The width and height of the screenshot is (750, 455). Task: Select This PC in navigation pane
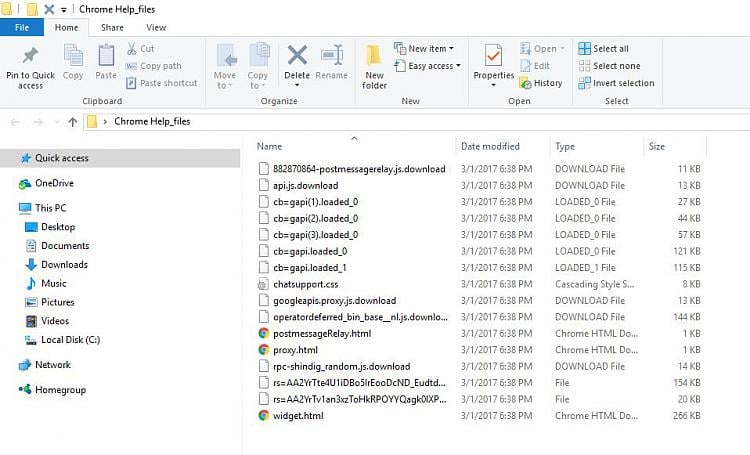coord(42,208)
